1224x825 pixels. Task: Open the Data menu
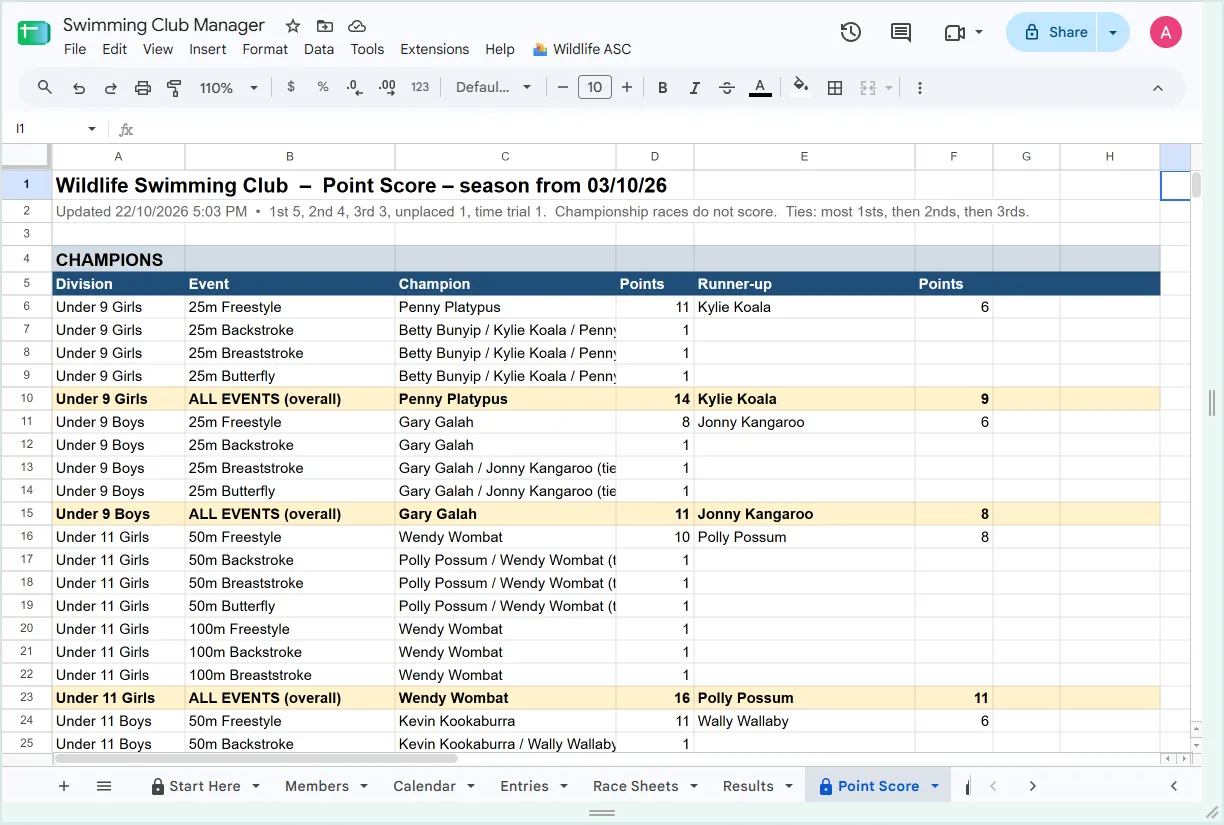point(319,49)
